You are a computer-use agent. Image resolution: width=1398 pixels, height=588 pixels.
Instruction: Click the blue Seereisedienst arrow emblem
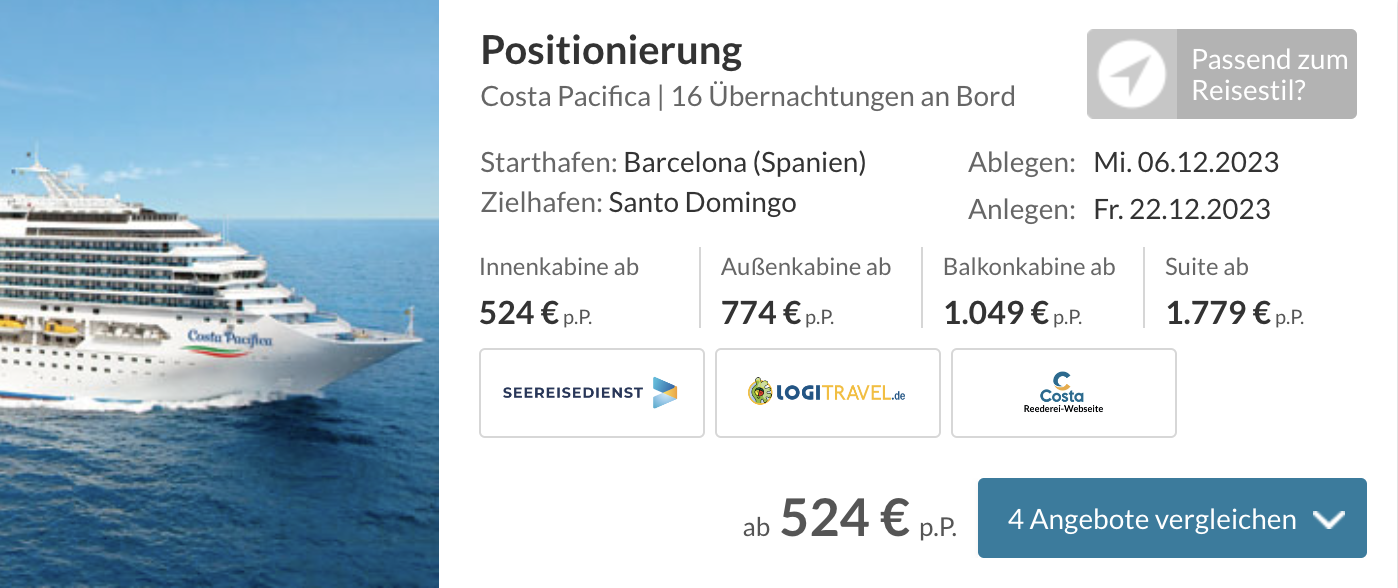point(664,393)
